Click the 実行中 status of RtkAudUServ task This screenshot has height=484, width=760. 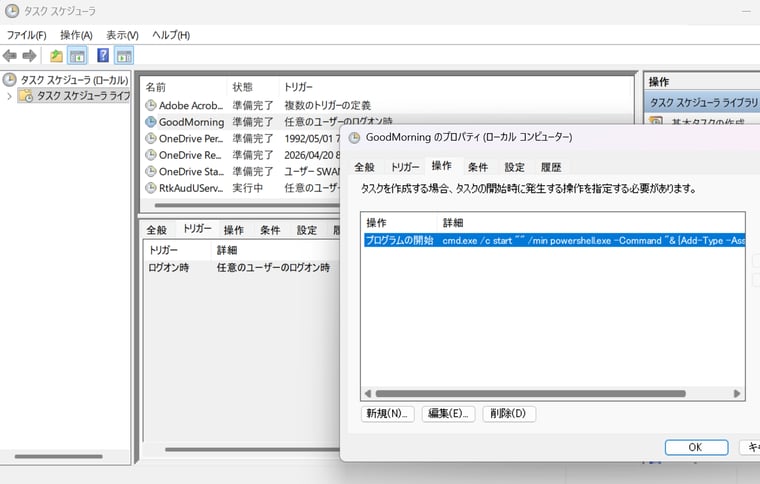[247, 188]
